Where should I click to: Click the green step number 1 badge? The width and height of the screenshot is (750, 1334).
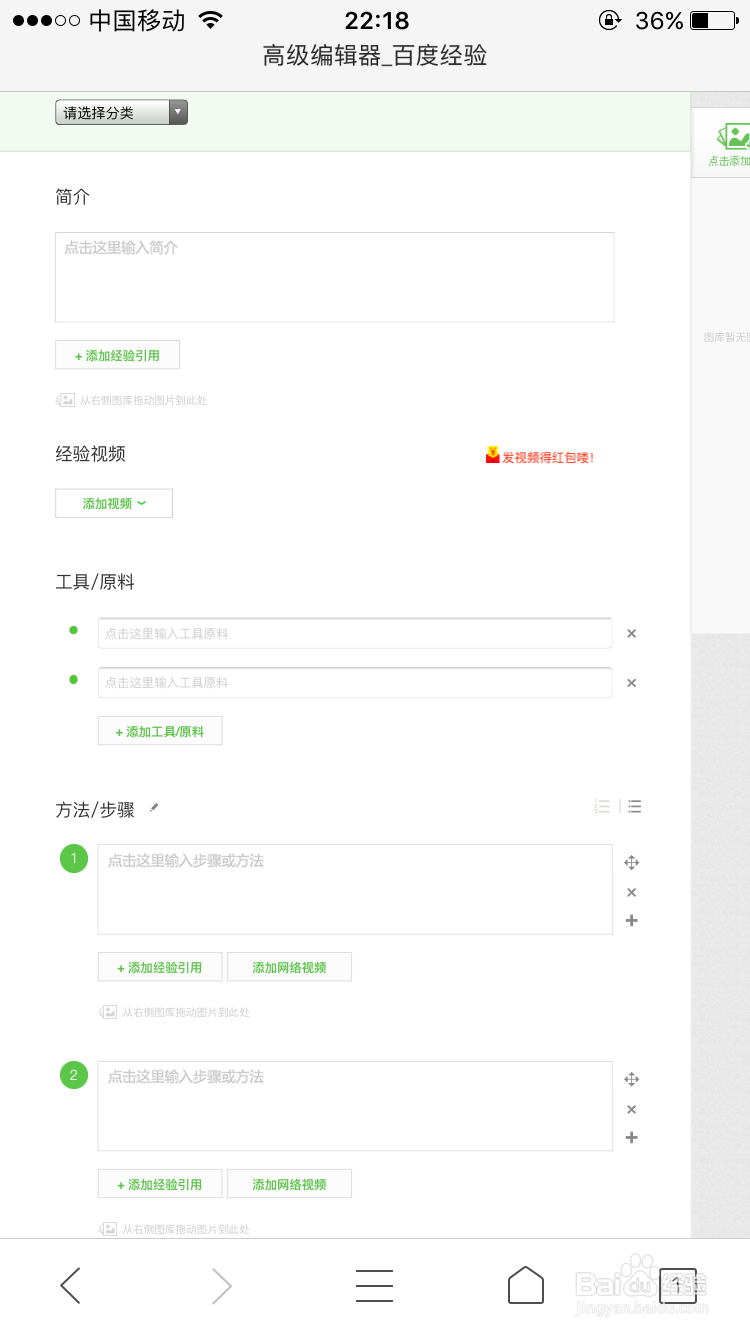[x=74, y=859]
